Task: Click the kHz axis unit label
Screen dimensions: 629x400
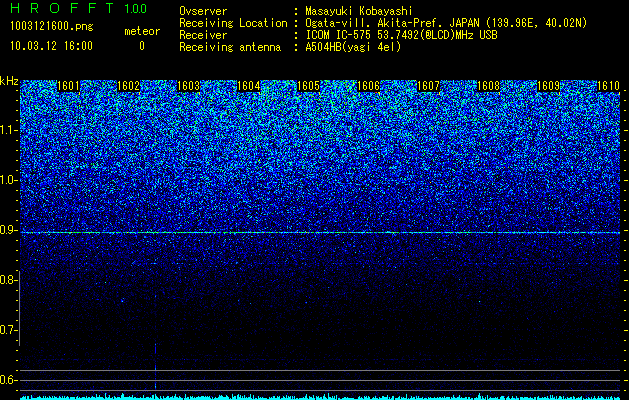Action: pyautogui.click(x=9, y=81)
